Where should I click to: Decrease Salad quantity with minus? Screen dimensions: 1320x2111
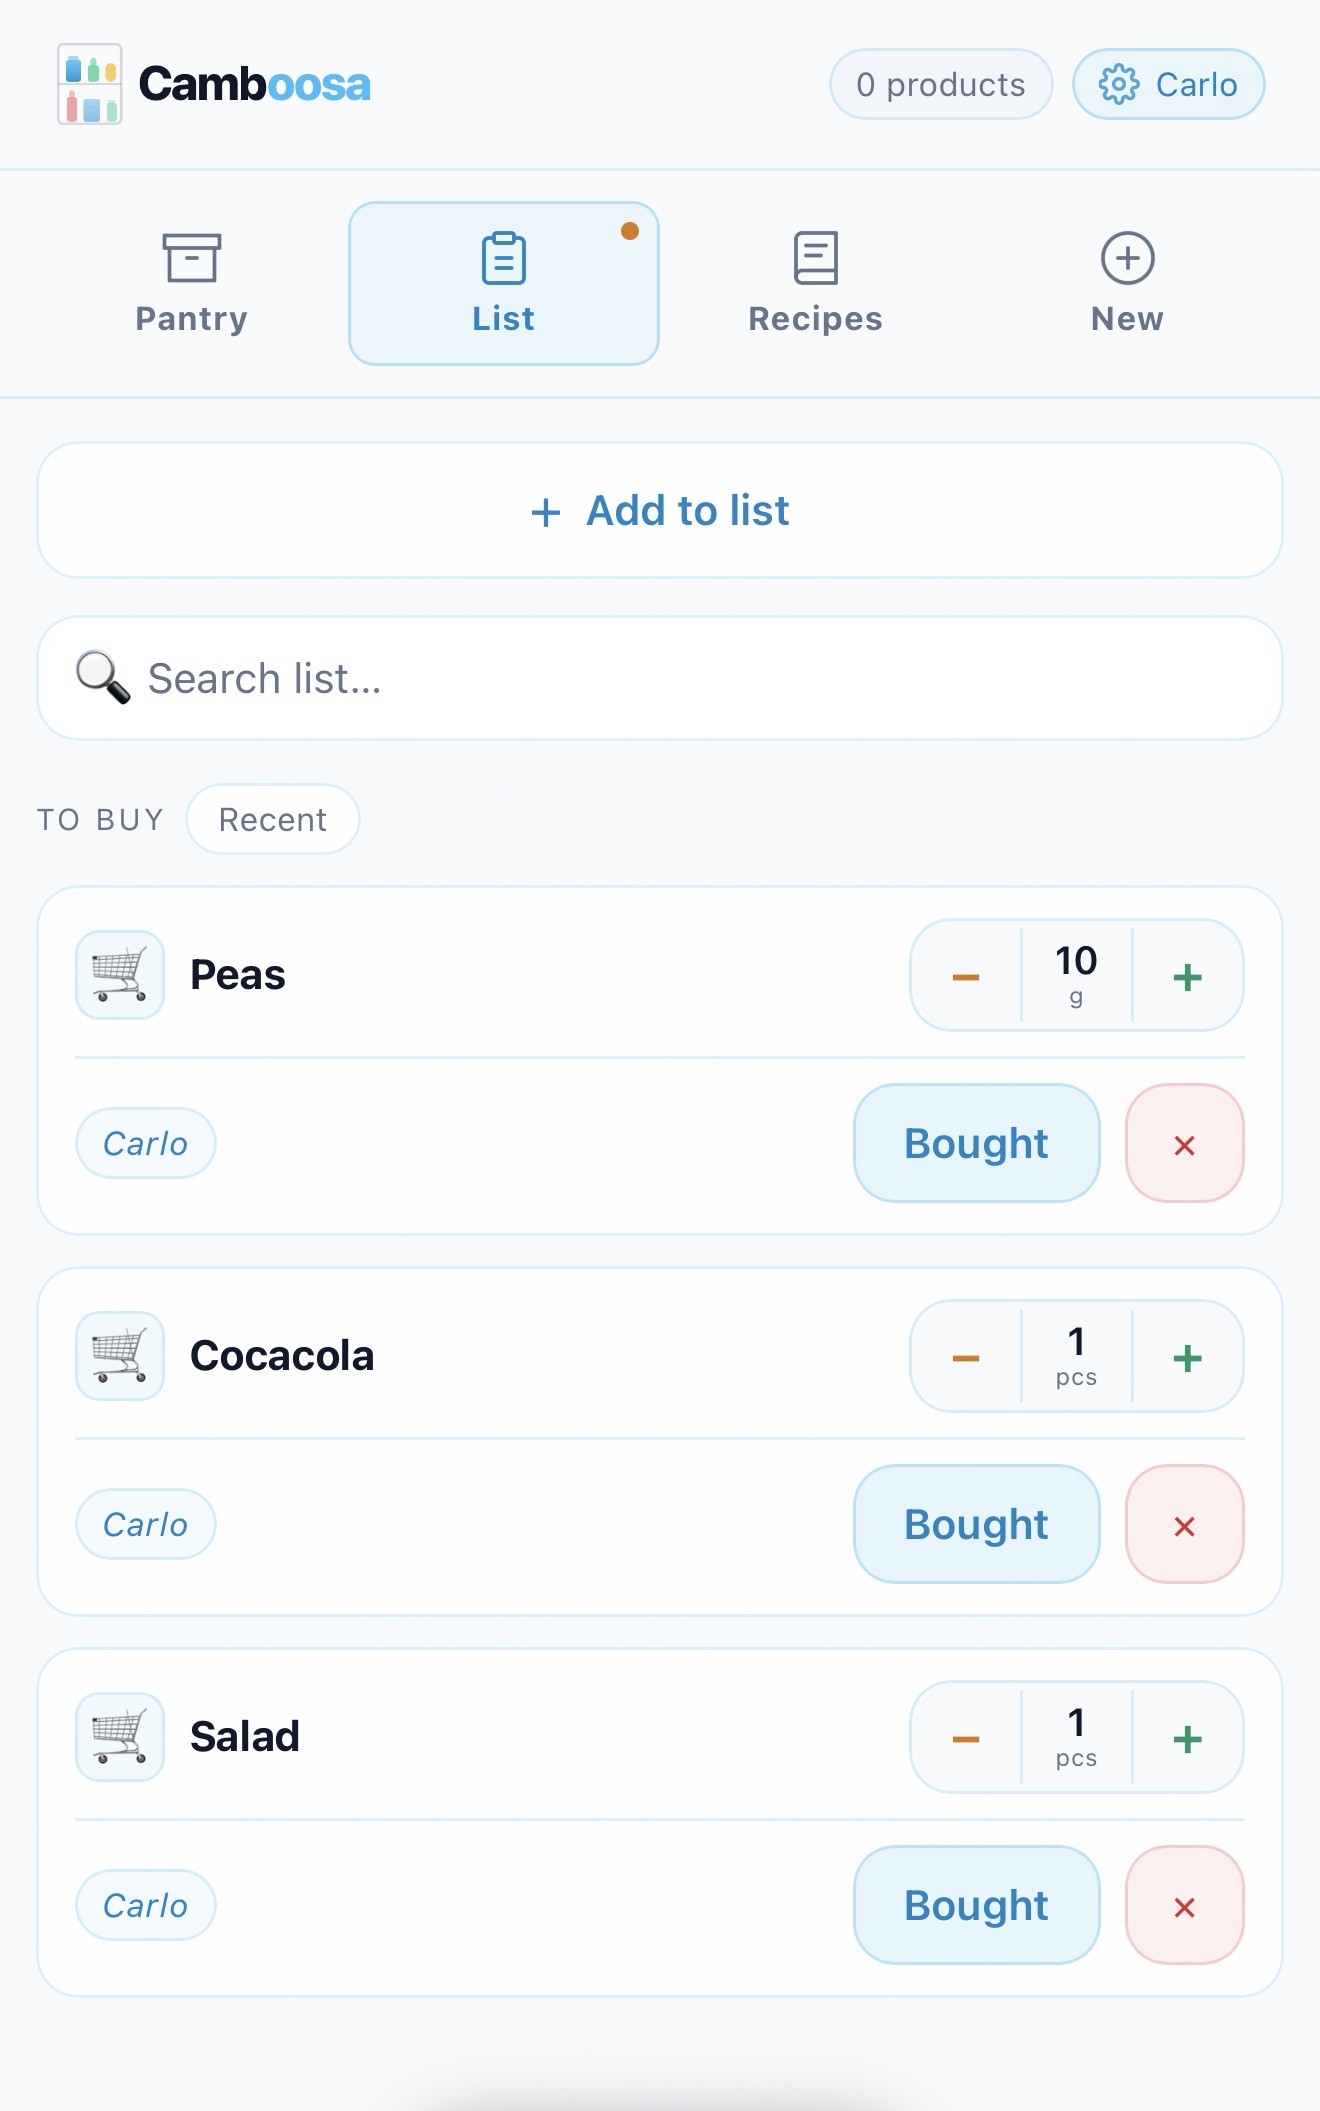[966, 1738]
